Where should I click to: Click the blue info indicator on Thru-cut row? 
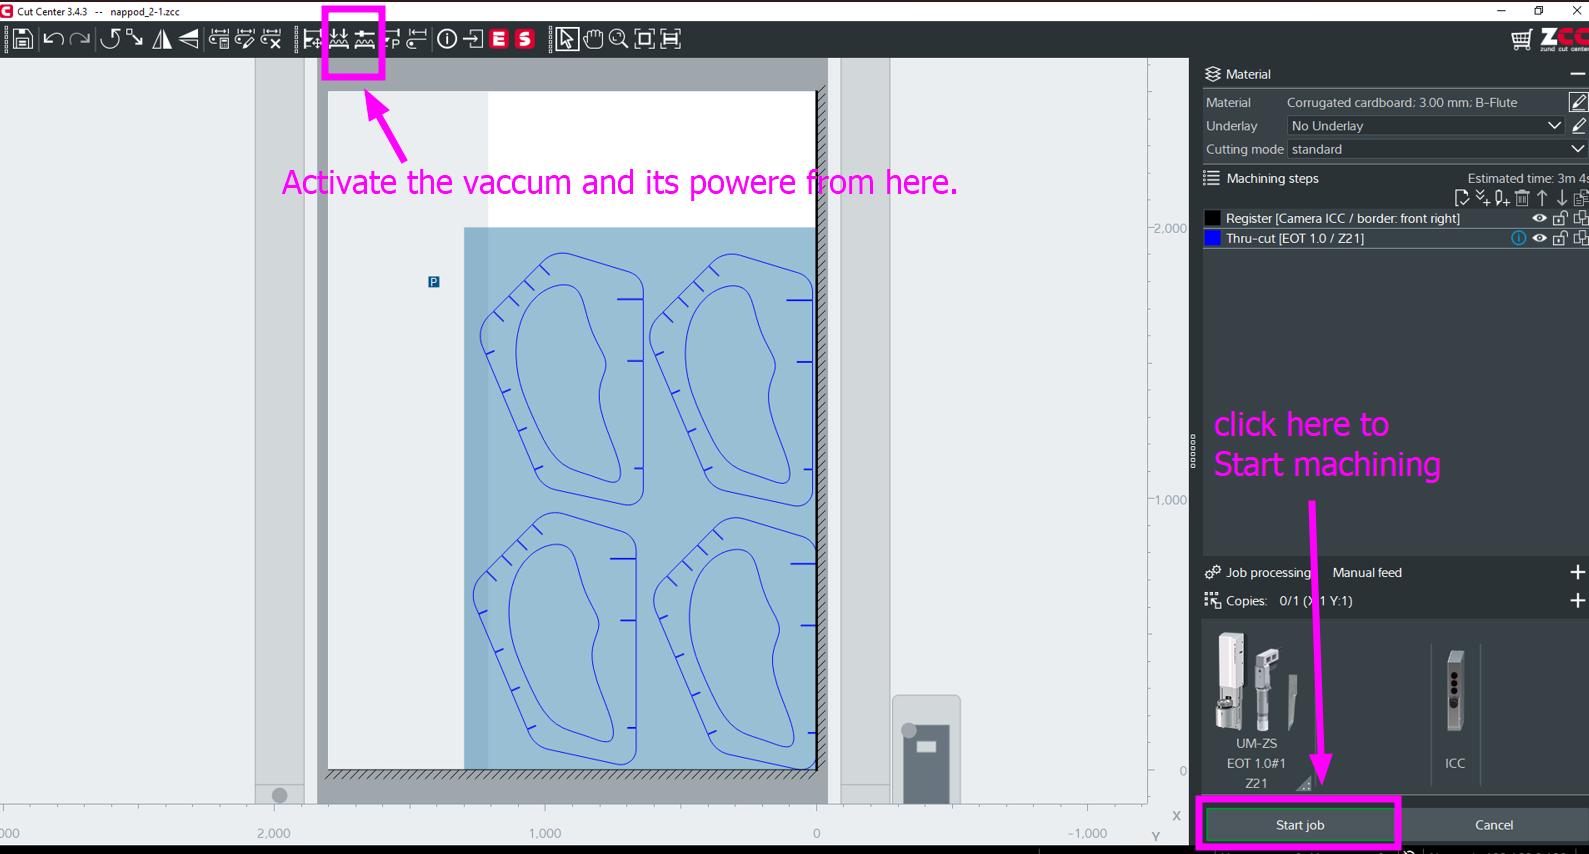point(1519,238)
